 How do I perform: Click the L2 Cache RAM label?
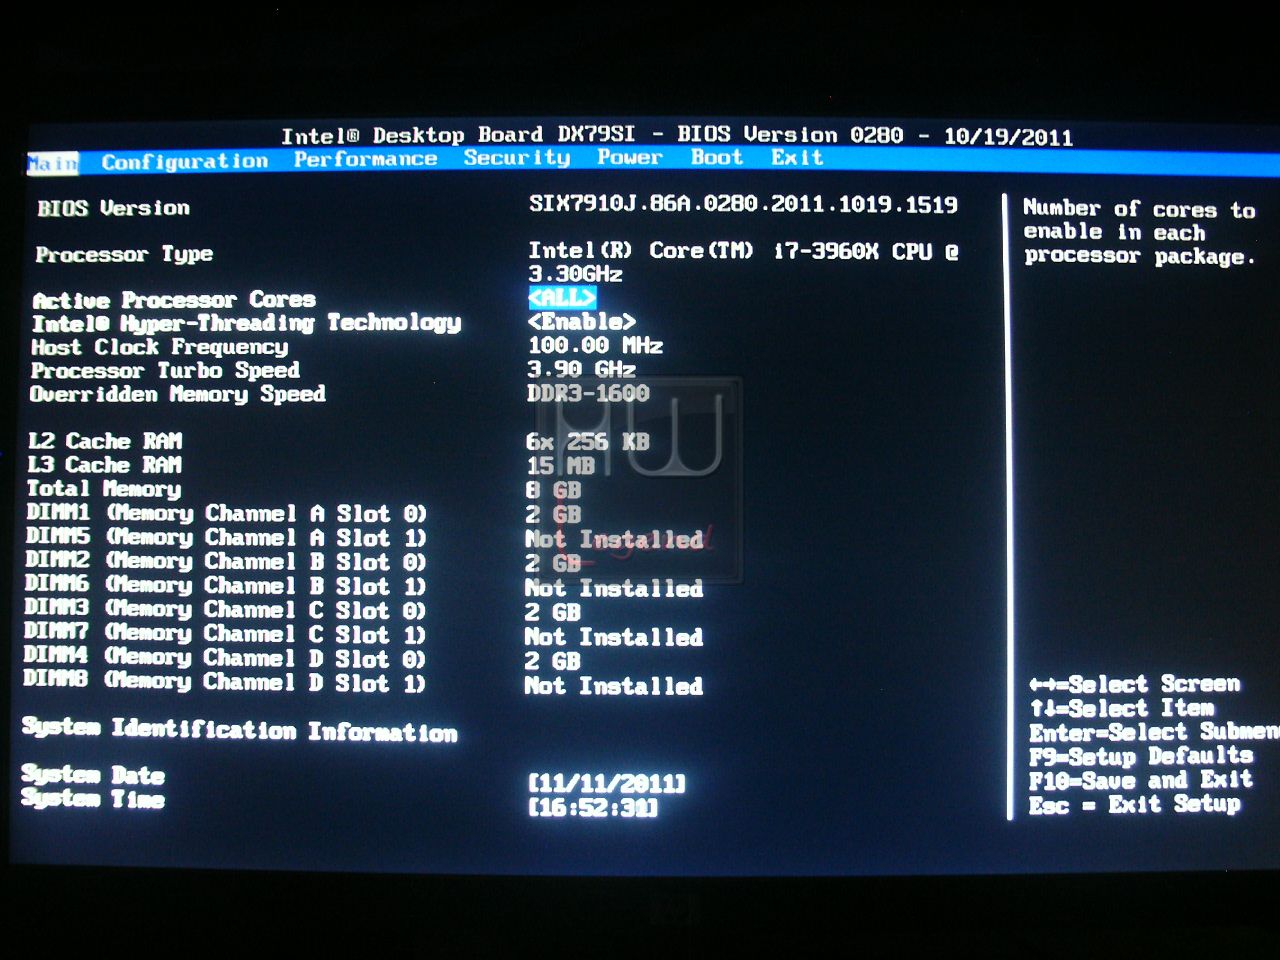coord(105,441)
